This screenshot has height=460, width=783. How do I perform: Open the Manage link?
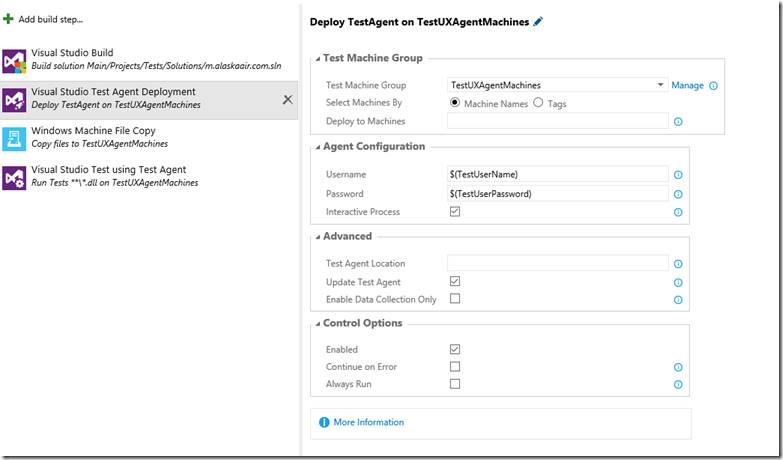click(687, 86)
